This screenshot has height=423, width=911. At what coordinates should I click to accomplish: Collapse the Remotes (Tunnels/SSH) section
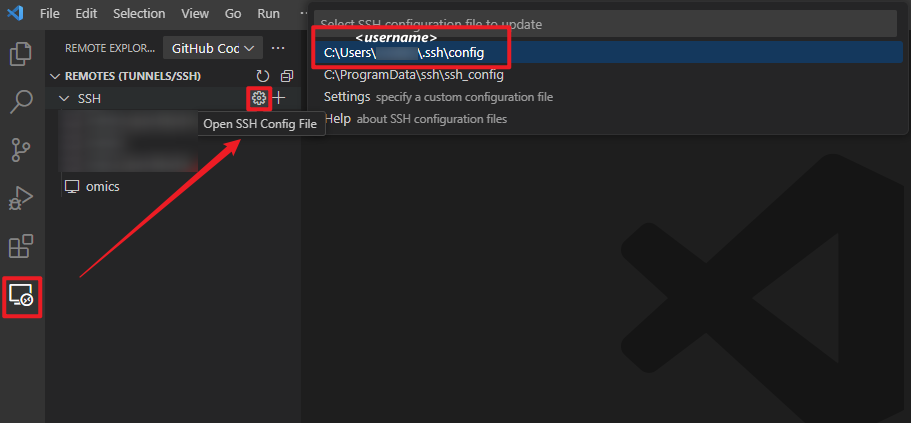click(x=55, y=76)
